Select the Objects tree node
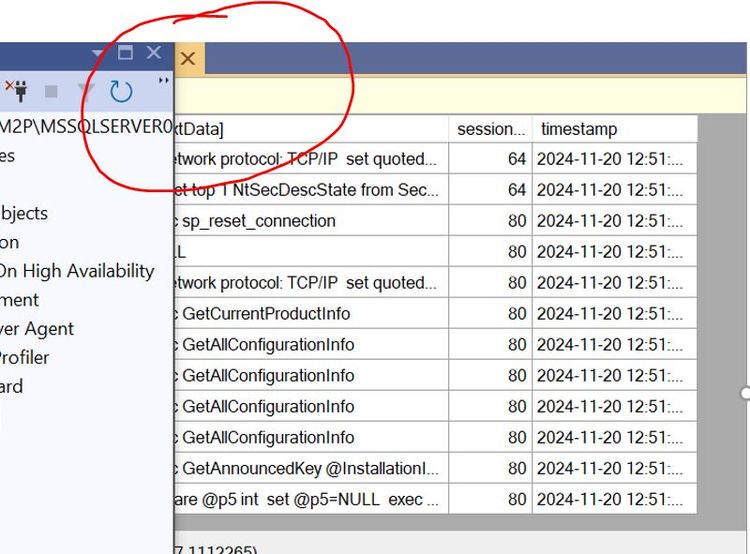 [24, 213]
